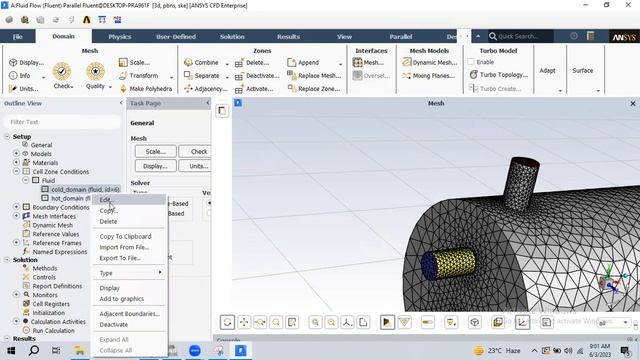
Task: Click the Scale button in Task Page
Action: pyautogui.click(x=156, y=151)
